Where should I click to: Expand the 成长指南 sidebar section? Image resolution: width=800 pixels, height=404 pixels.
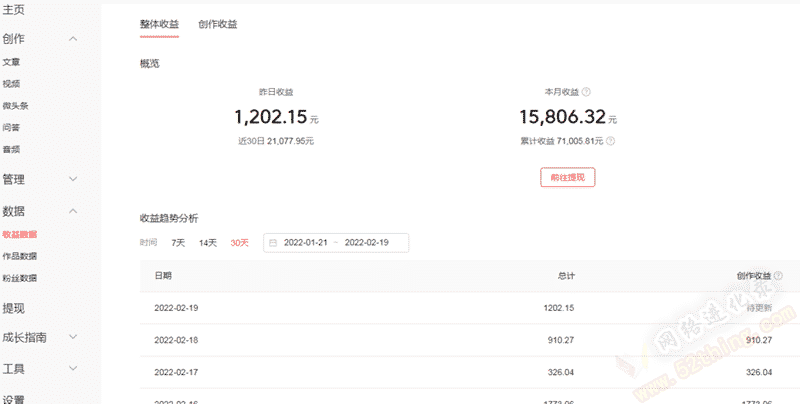coord(73,338)
